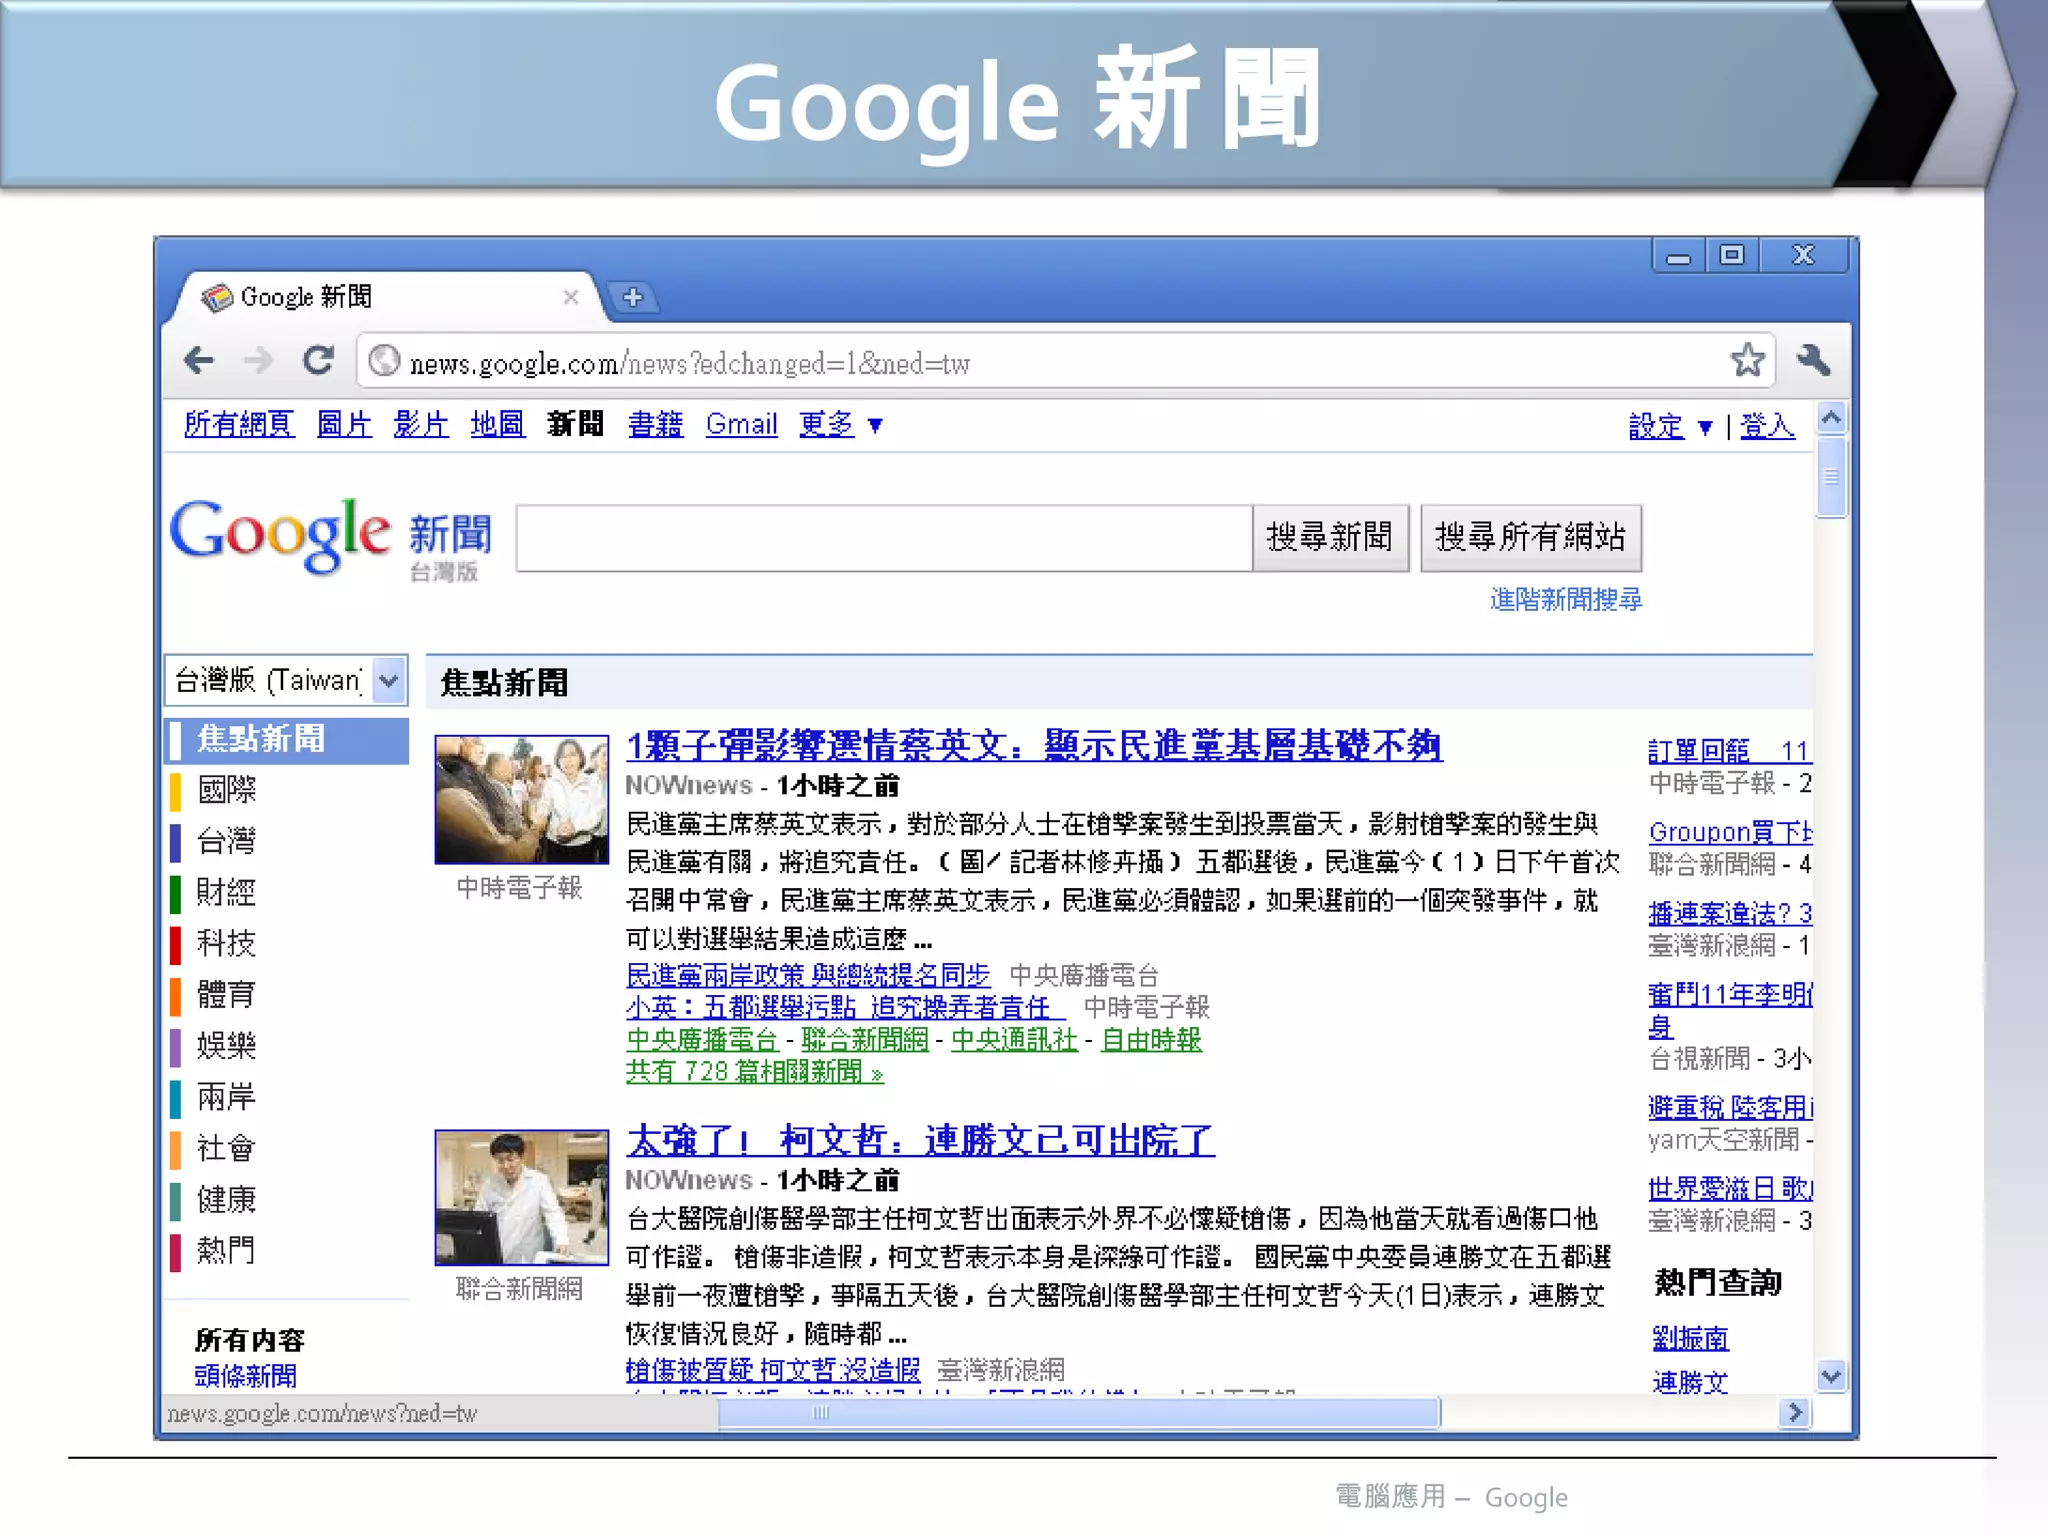The height and width of the screenshot is (1536, 2048).
Task: Open a new tab with the plus button
Action: [632, 297]
